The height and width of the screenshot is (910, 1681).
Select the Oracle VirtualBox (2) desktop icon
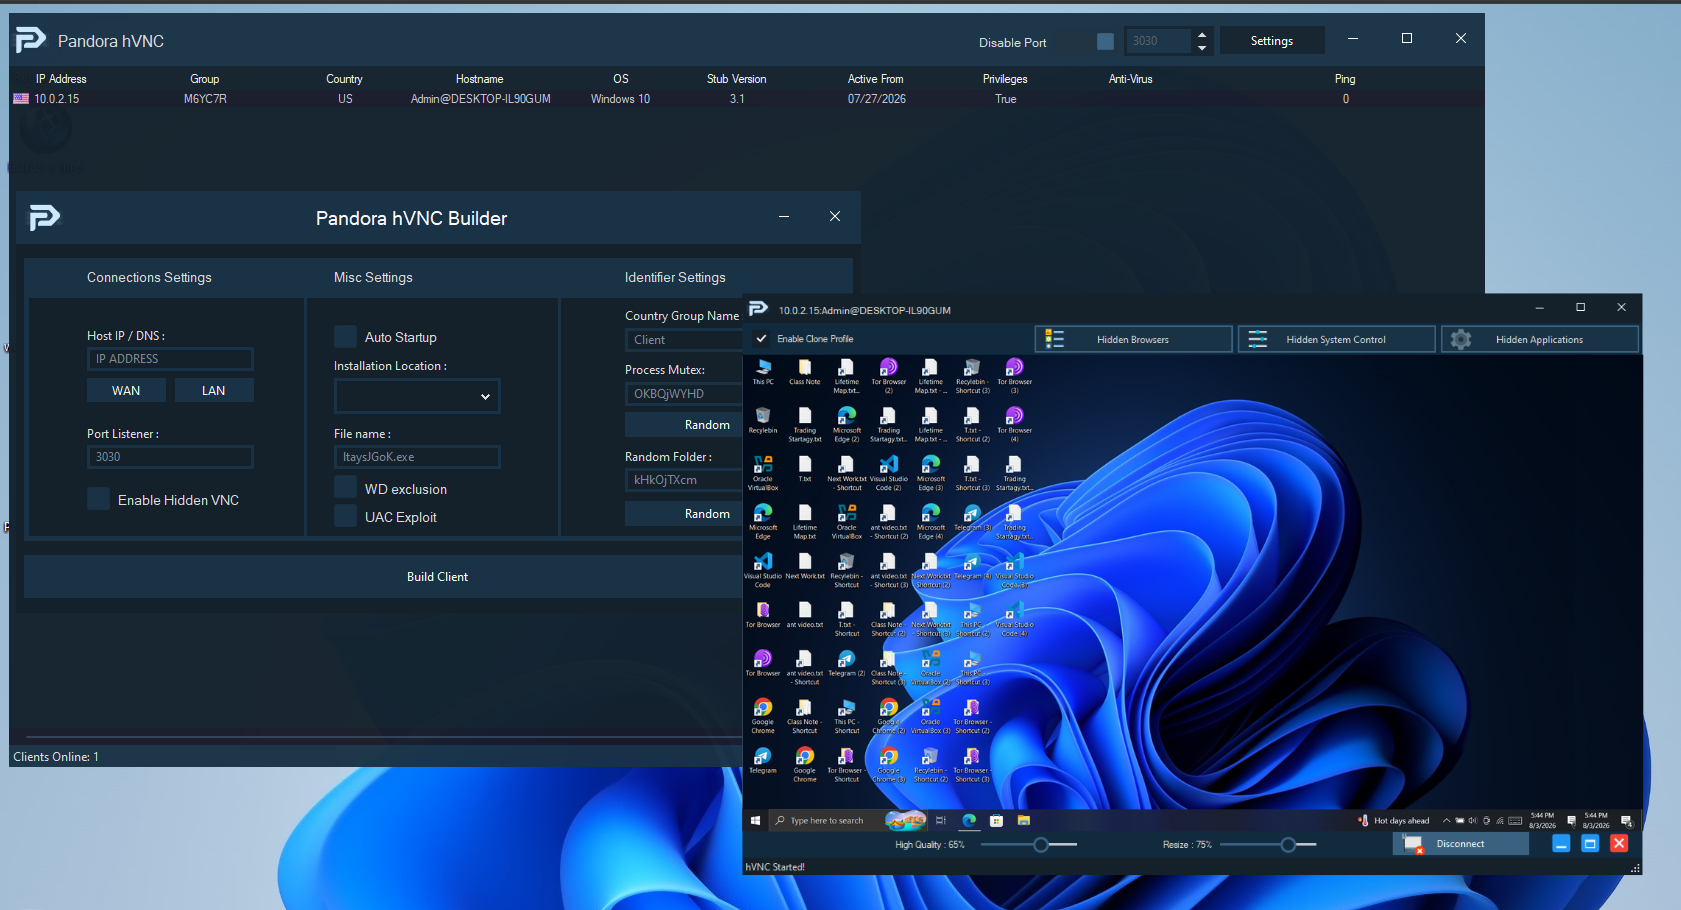pyautogui.click(x=930, y=668)
